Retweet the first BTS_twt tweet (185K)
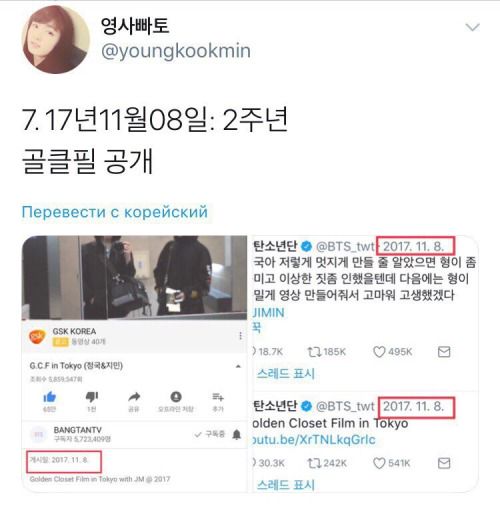 point(327,352)
